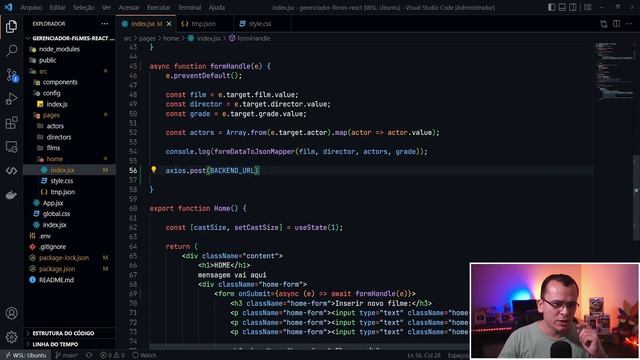Image resolution: width=640 pixels, height=360 pixels.
Task: Open problems errors and warnings counter
Action: click(113, 355)
